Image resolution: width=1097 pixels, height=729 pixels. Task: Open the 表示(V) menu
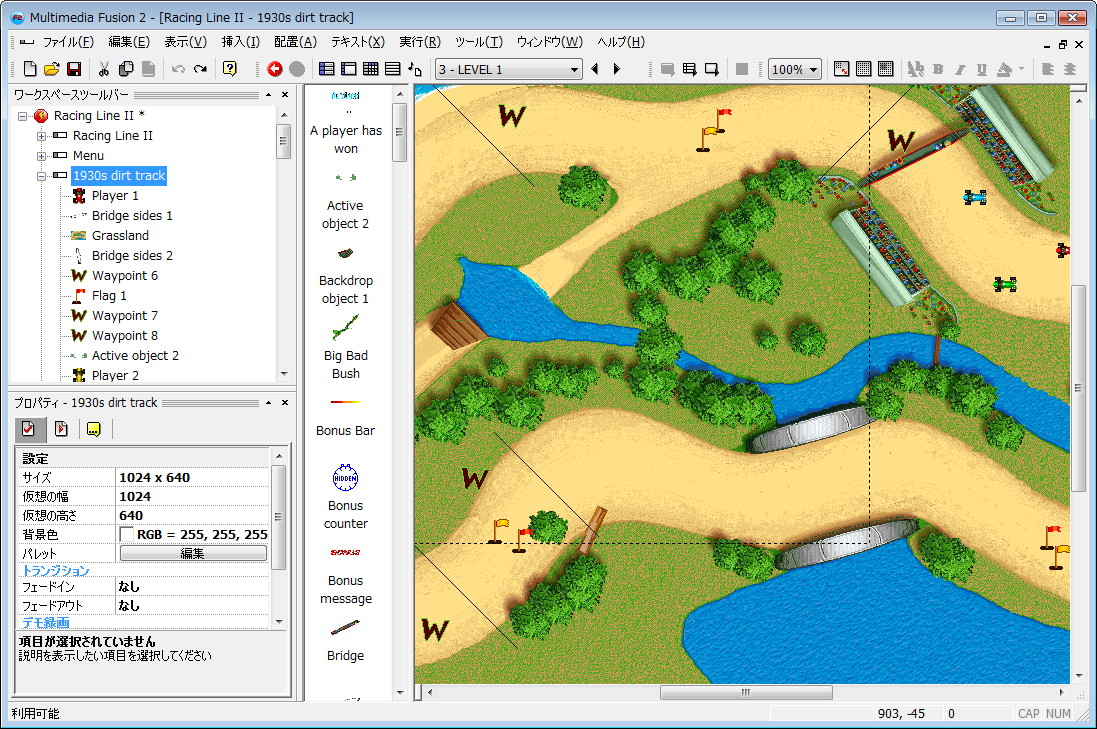(x=185, y=42)
